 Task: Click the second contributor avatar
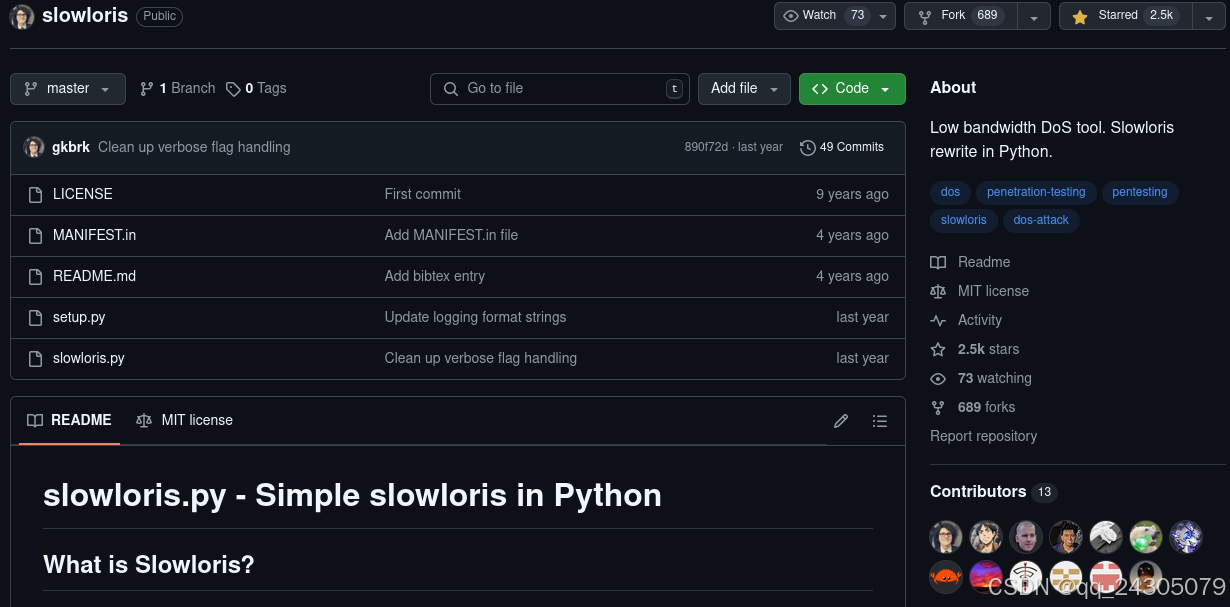point(986,537)
